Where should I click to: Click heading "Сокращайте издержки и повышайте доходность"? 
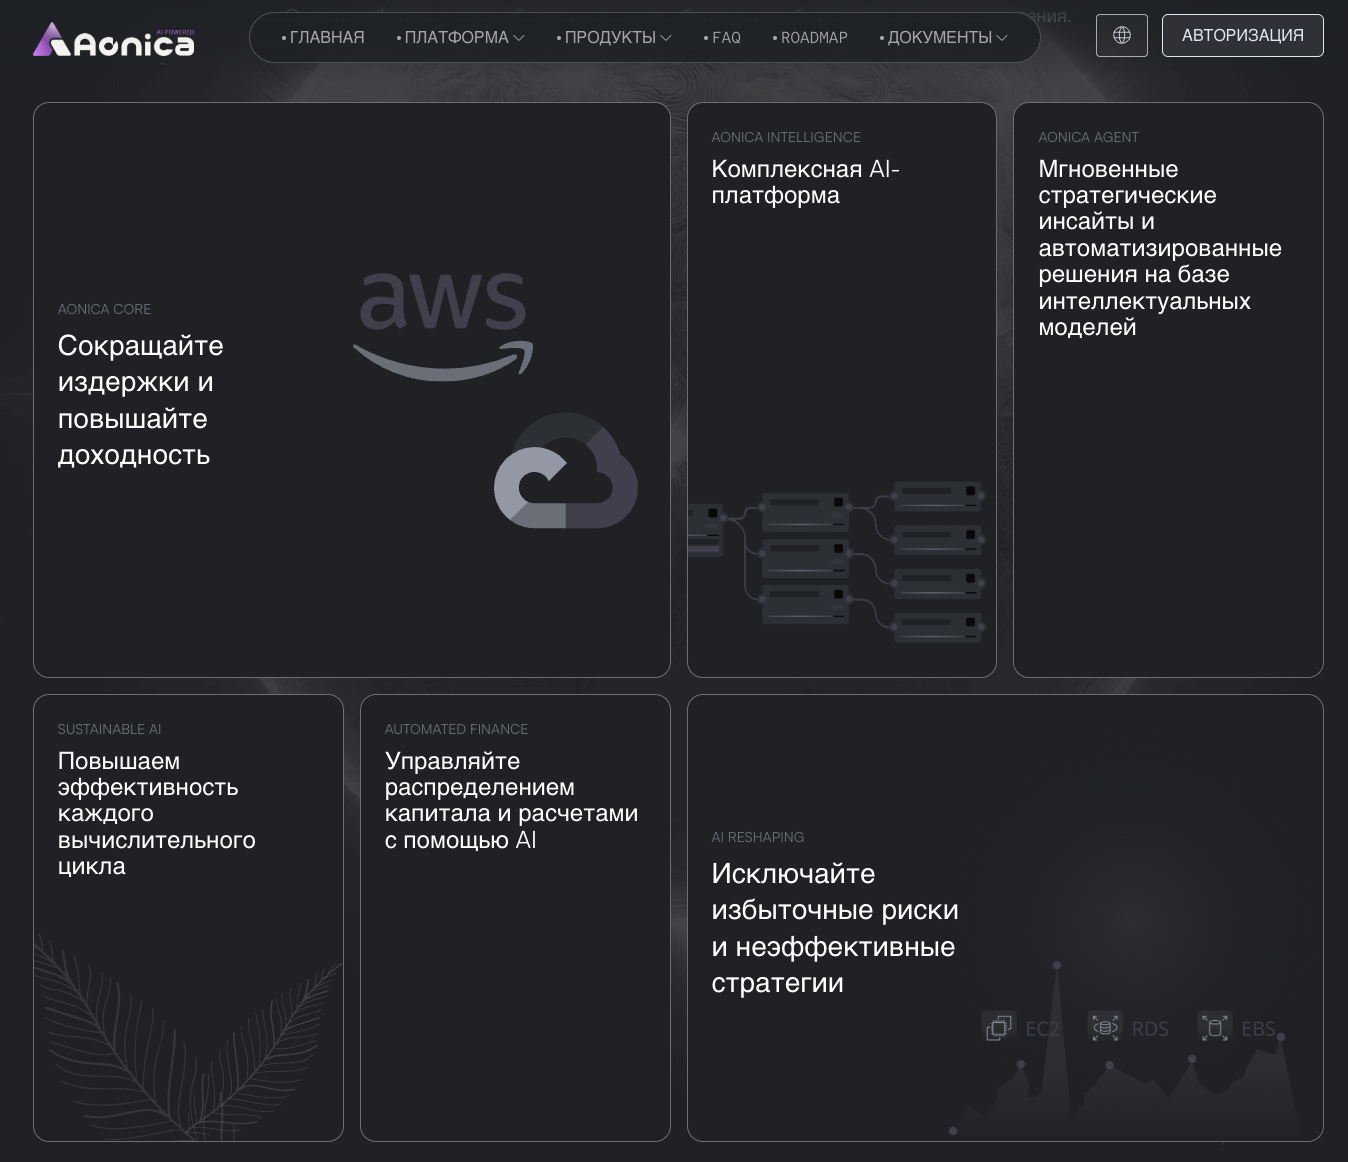pos(141,400)
